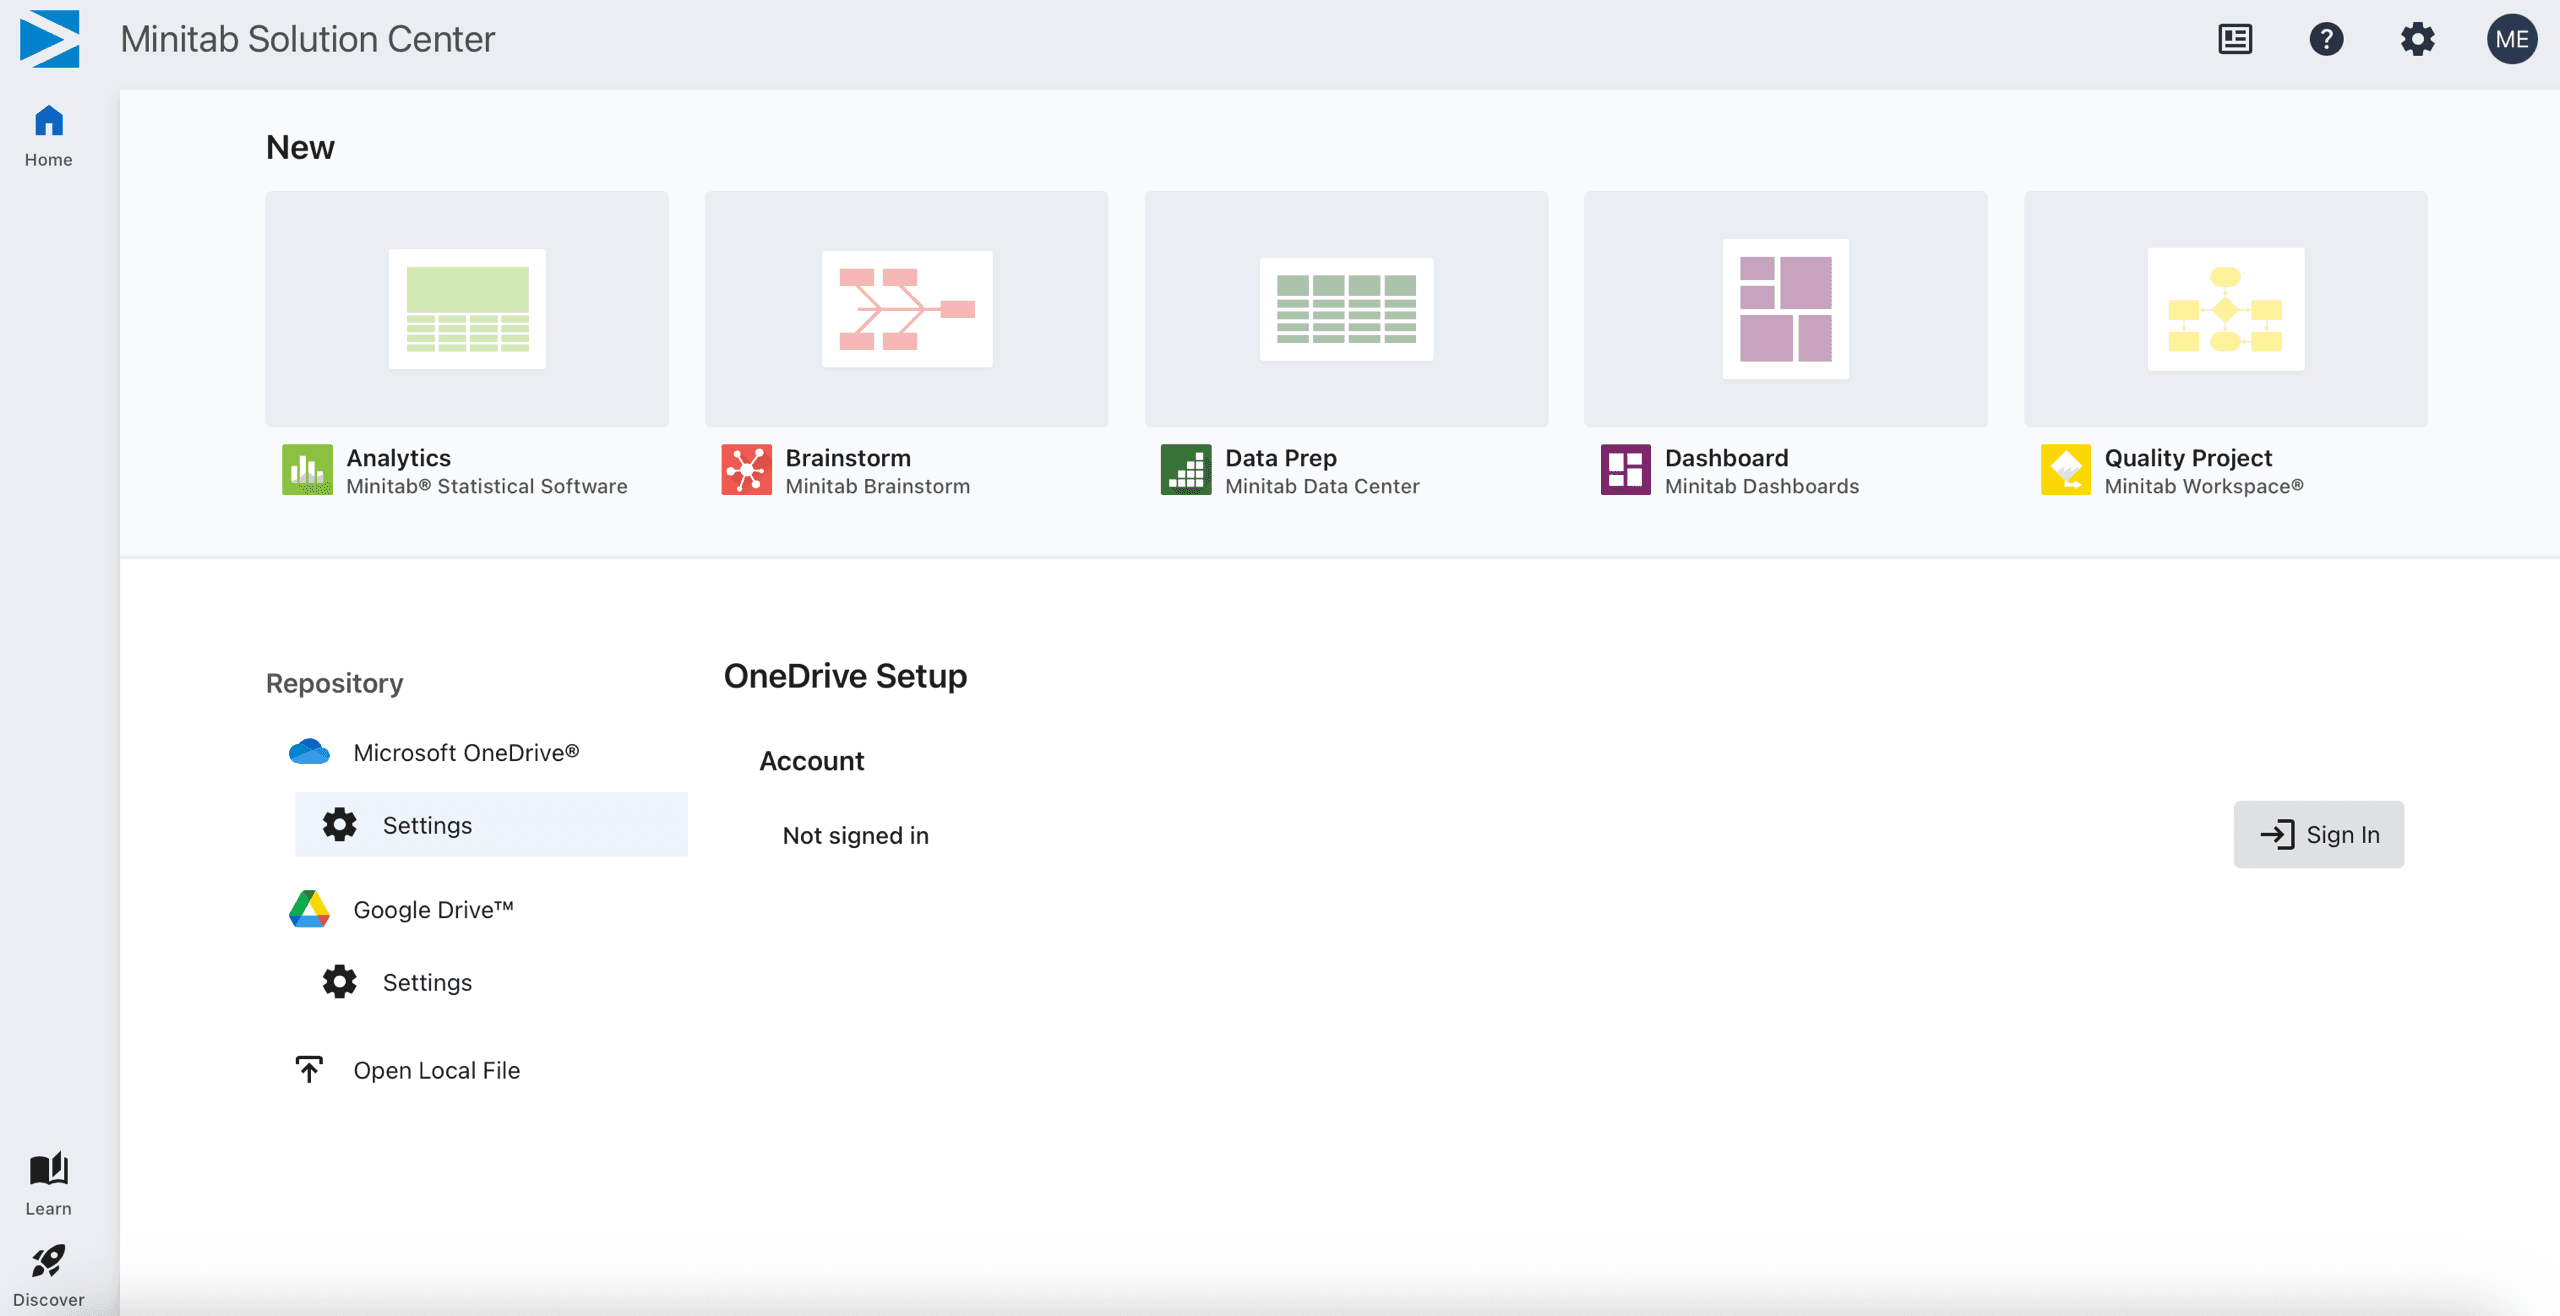
Task: Click the 'New' section heading
Action: coord(300,147)
